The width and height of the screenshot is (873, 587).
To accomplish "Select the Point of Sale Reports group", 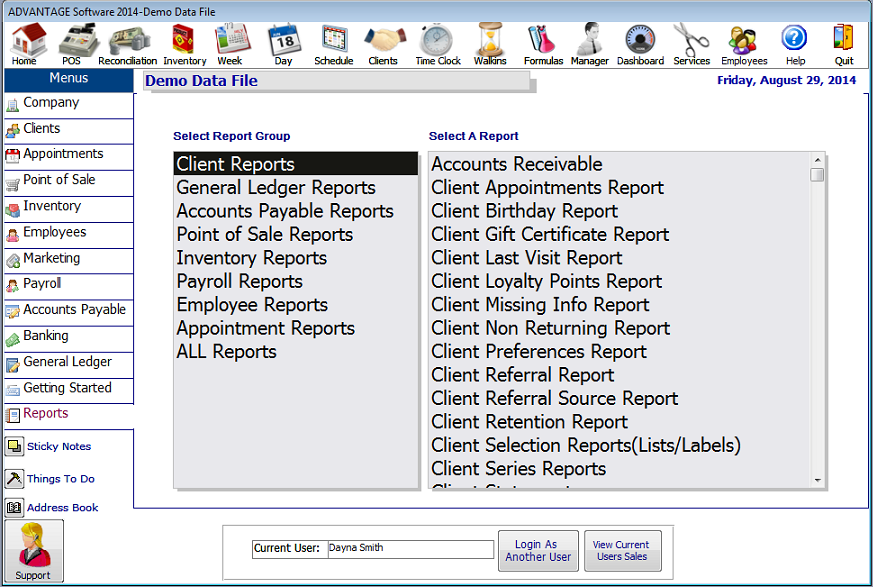I will pos(296,234).
